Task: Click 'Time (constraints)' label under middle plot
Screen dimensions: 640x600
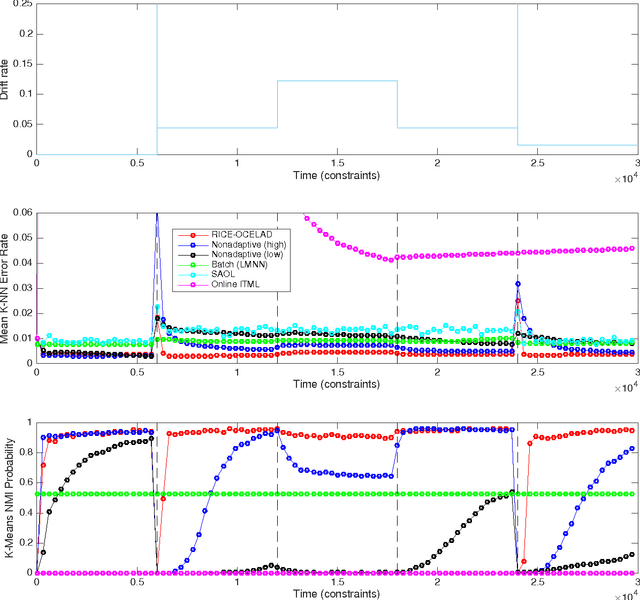Action: (x=337, y=384)
